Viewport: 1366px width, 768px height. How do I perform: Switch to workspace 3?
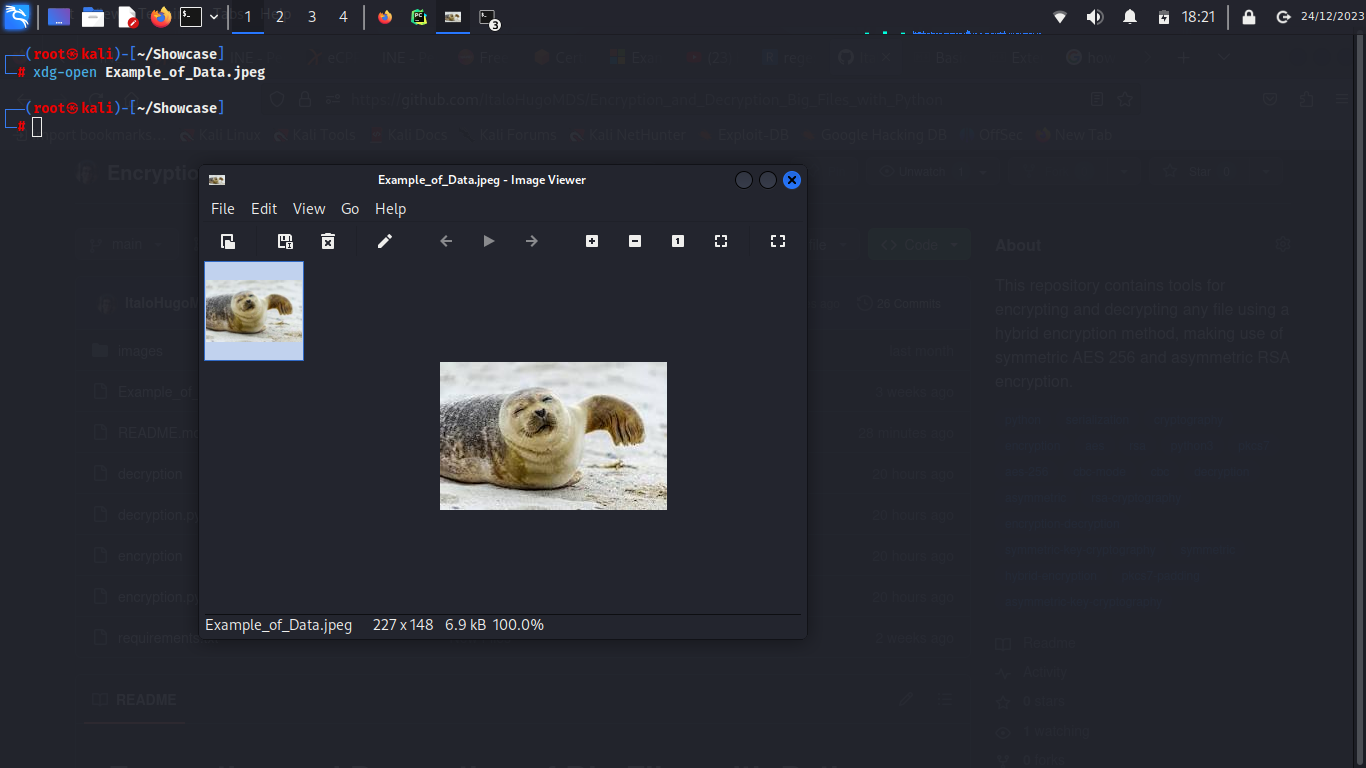[x=312, y=17]
